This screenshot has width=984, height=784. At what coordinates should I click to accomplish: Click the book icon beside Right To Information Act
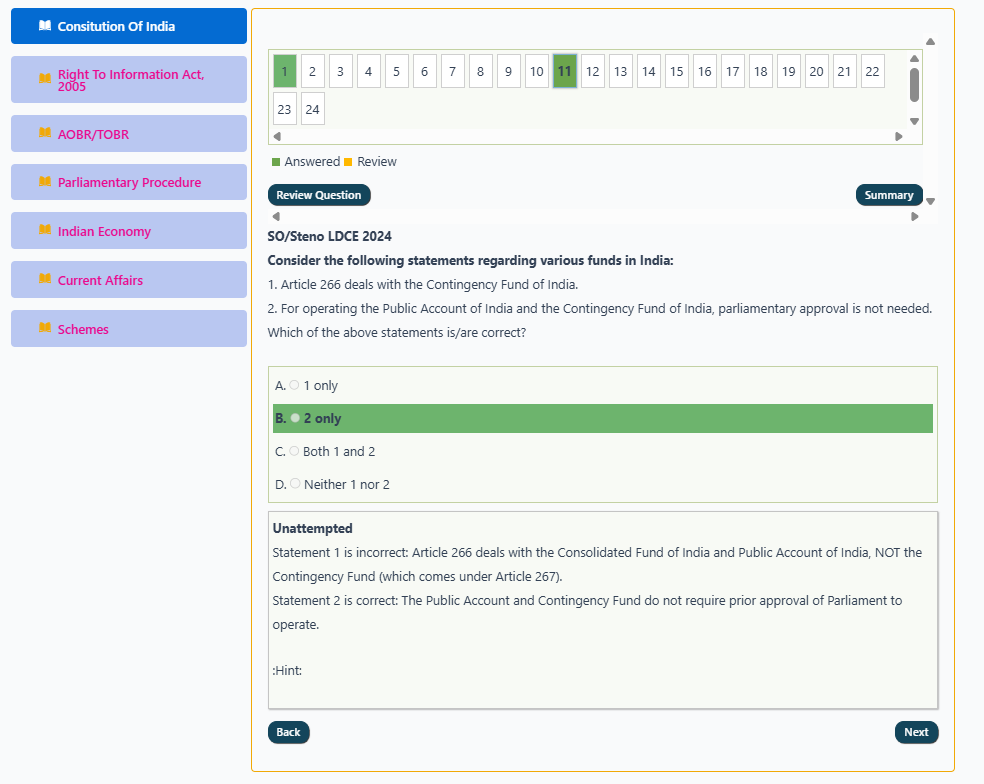point(45,78)
